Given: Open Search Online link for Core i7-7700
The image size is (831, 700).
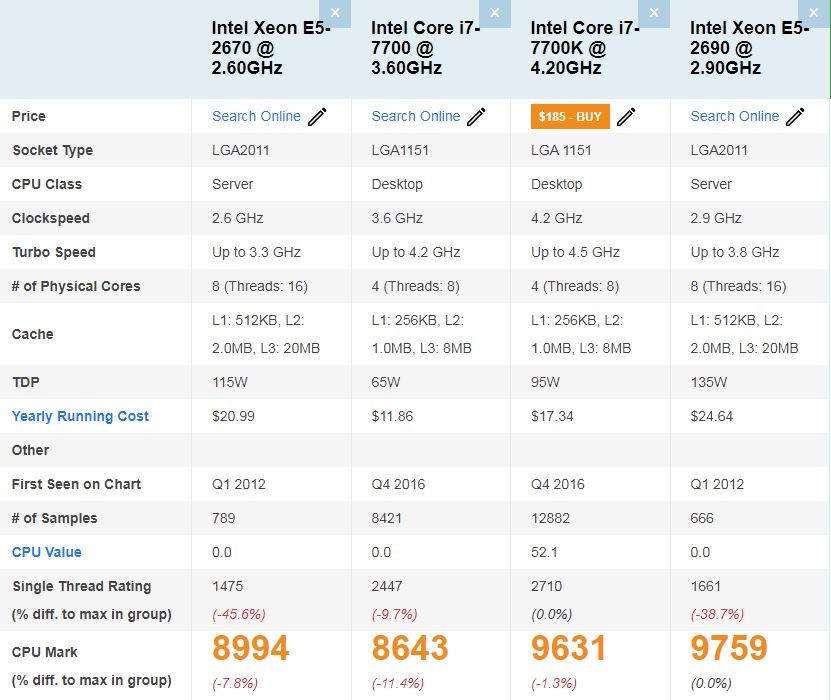Looking at the screenshot, I should pyautogui.click(x=416, y=116).
